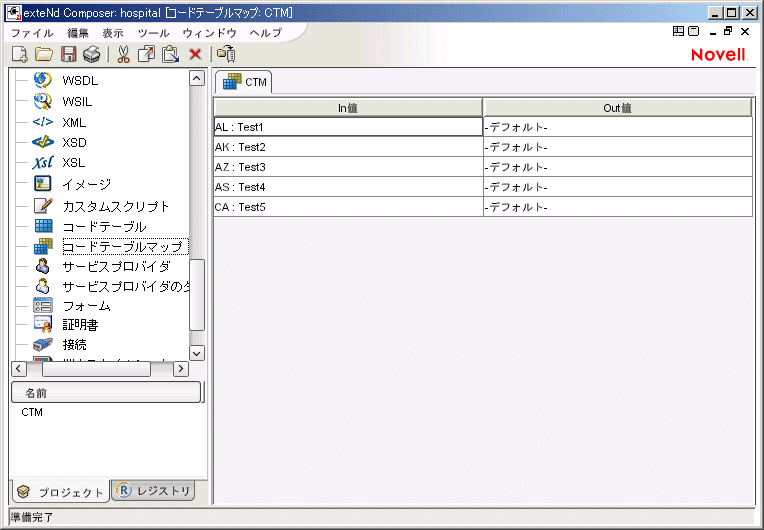Select the WSDL tree label
Screen dimensions: 764x530
[x=80, y=80]
